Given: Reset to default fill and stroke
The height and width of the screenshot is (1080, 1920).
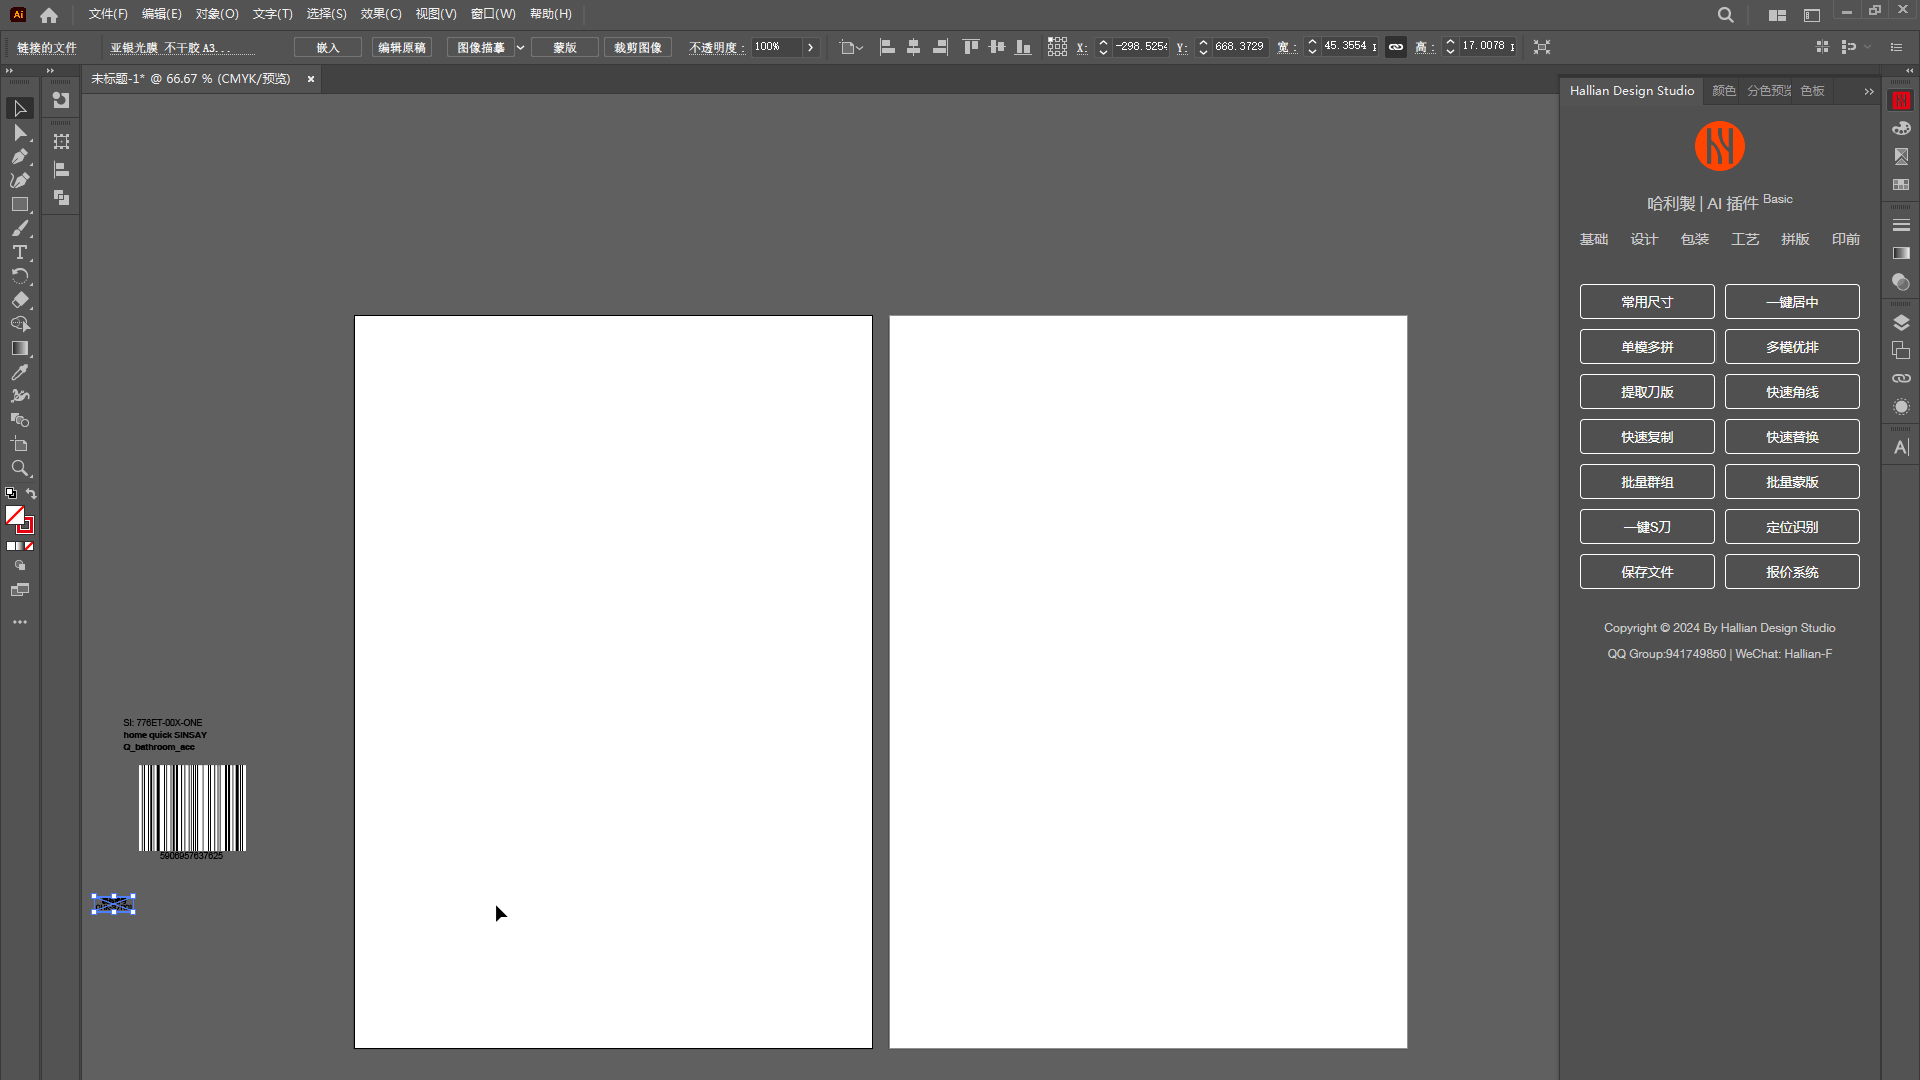Looking at the screenshot, I should 11,493.
